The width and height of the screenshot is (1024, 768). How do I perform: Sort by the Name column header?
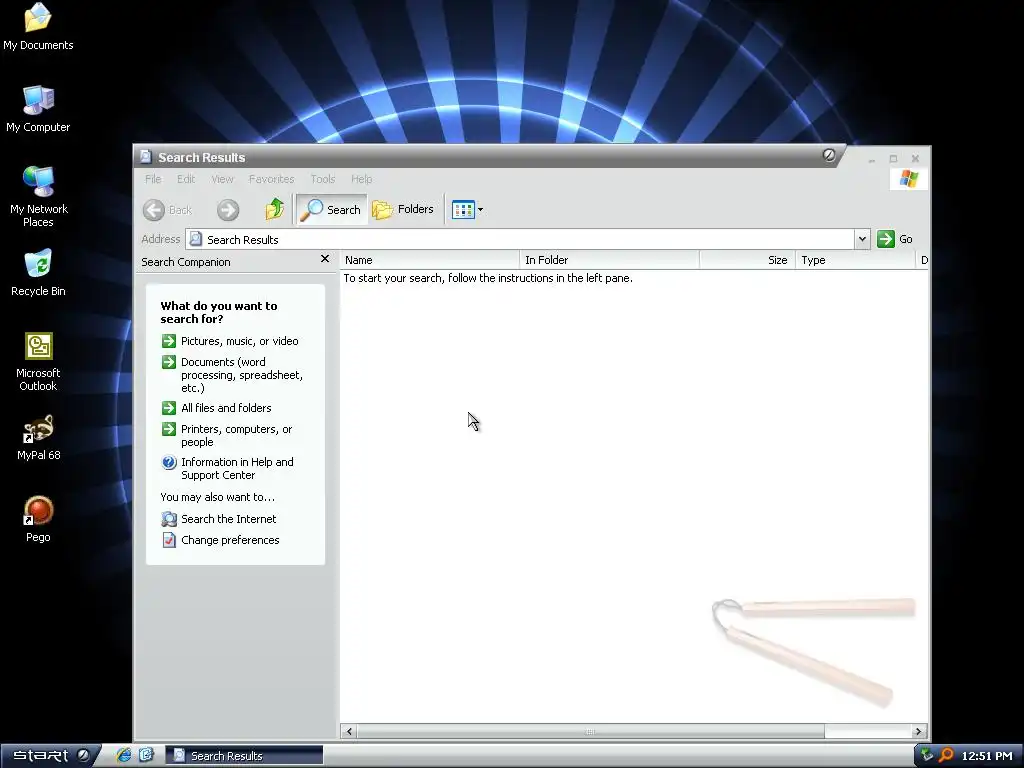430,260
